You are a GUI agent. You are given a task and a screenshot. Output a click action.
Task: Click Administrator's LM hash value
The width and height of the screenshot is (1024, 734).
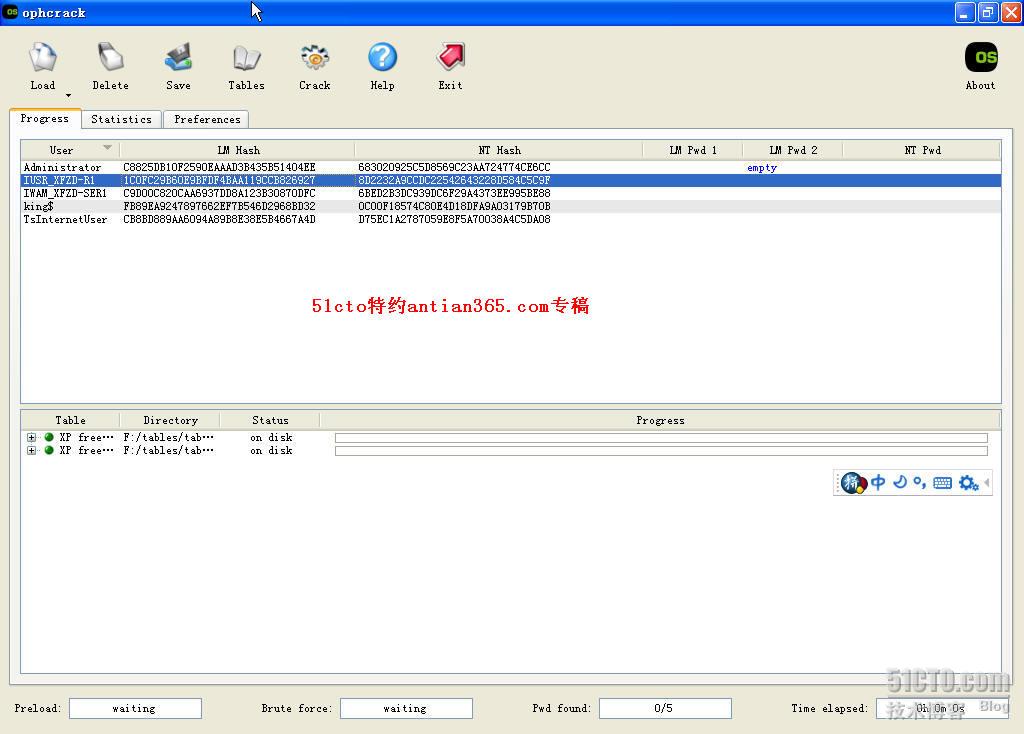(219, 167)
